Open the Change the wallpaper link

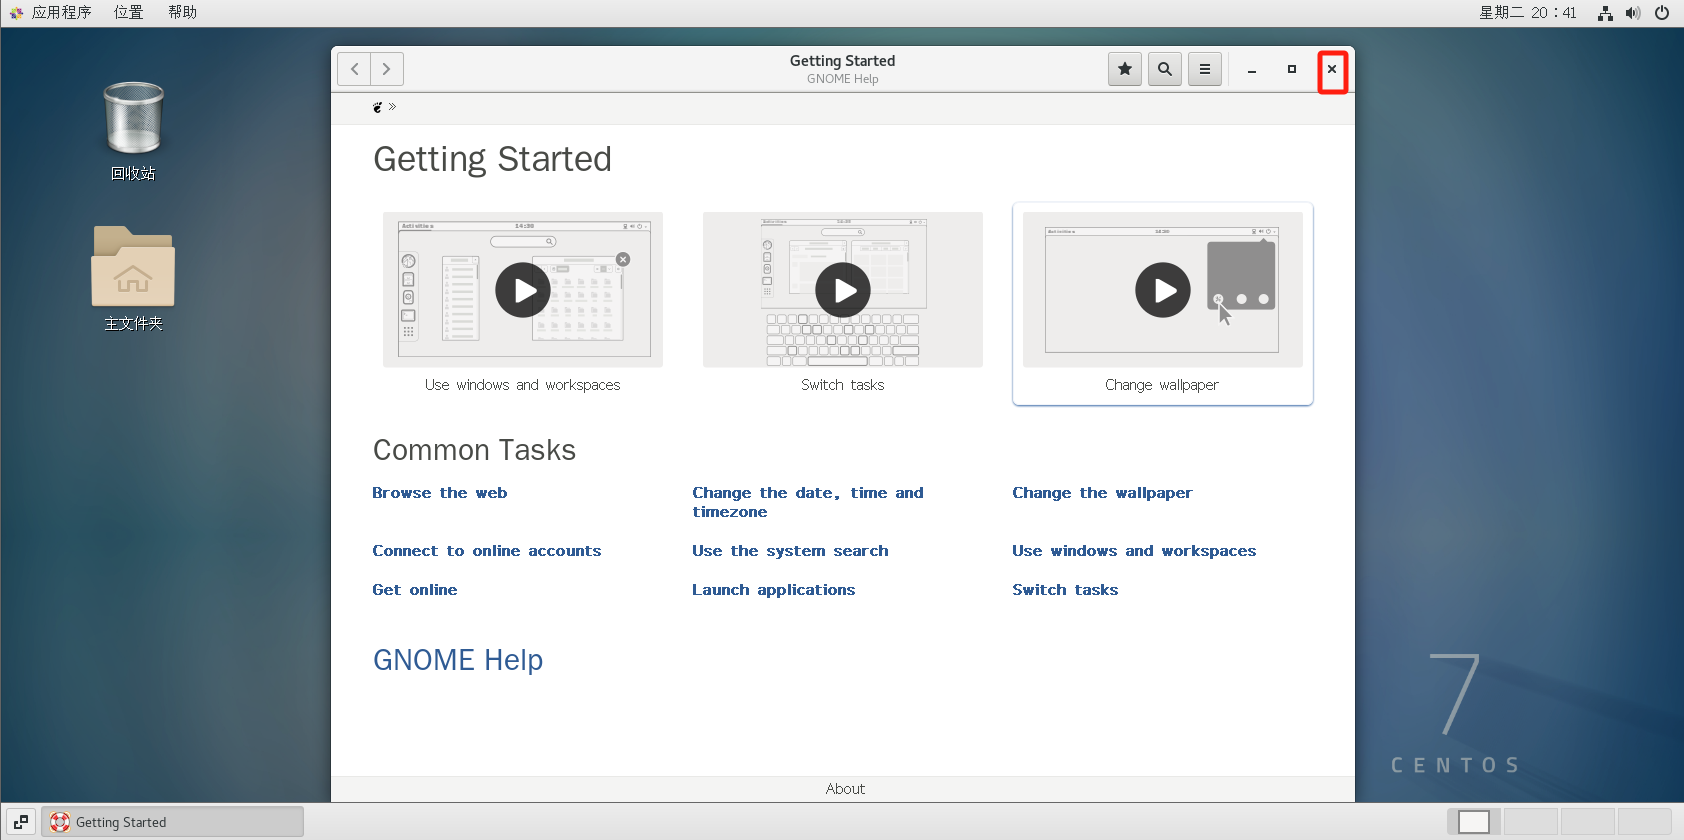[x=1102, y=493]
